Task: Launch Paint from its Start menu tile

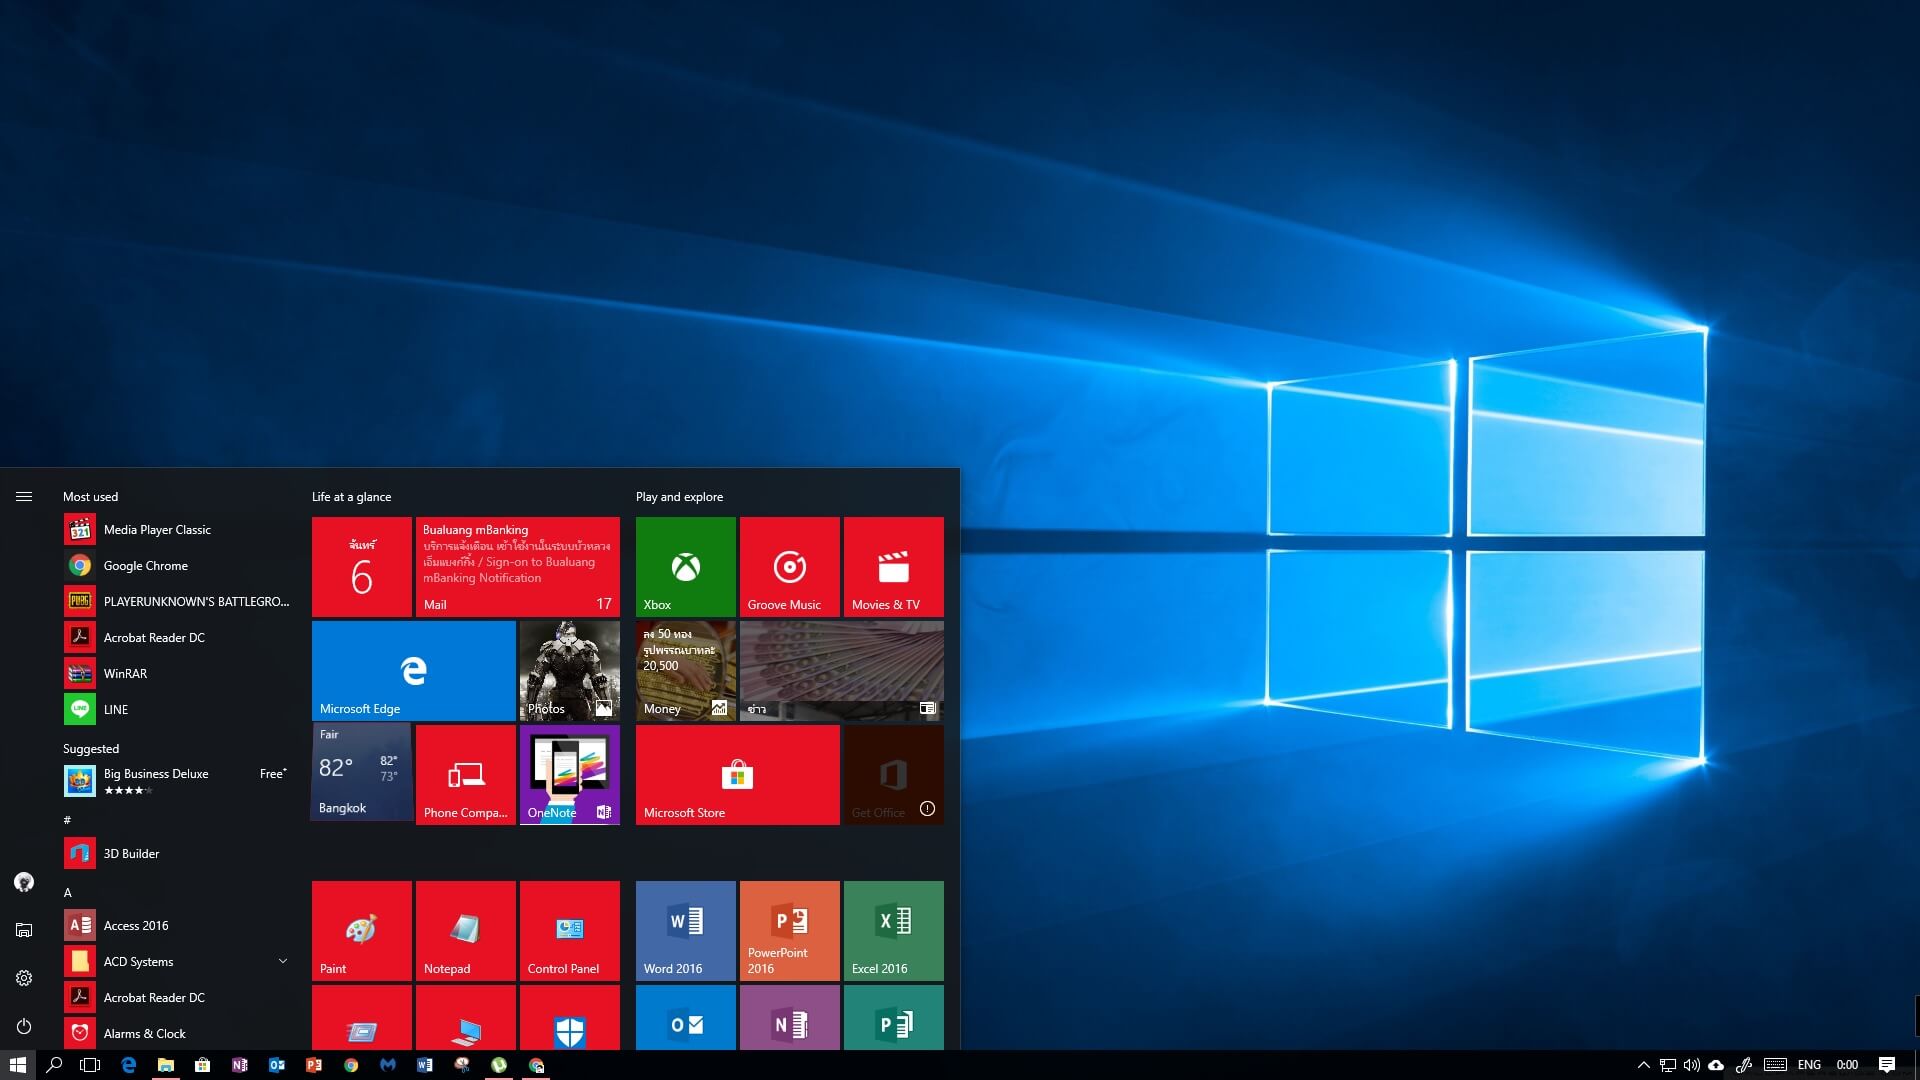Action: point(361,929)
